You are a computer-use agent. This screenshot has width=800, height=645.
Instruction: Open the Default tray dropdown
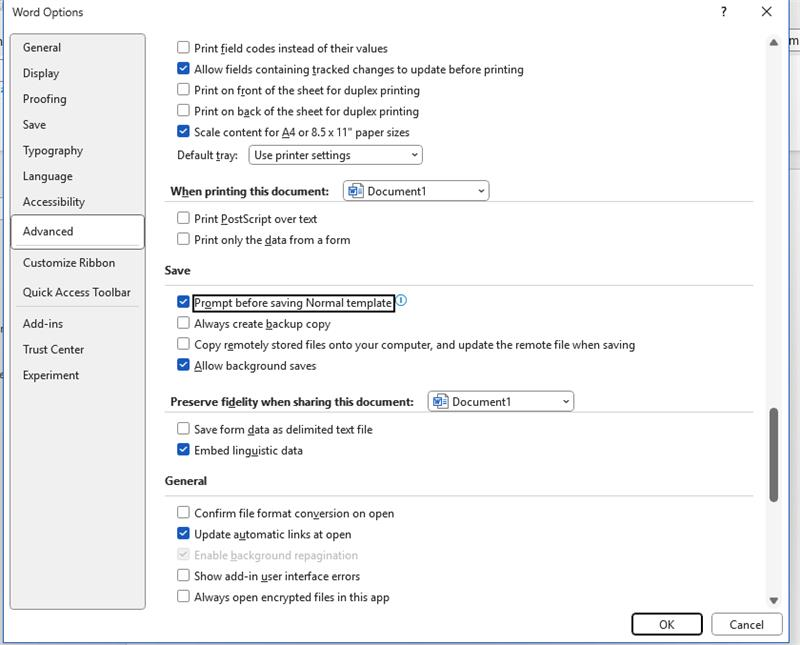tap(415, 155)
